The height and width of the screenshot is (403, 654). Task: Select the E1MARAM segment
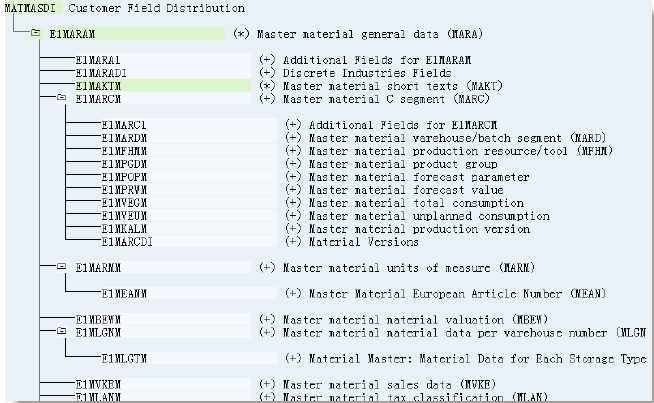73,34
